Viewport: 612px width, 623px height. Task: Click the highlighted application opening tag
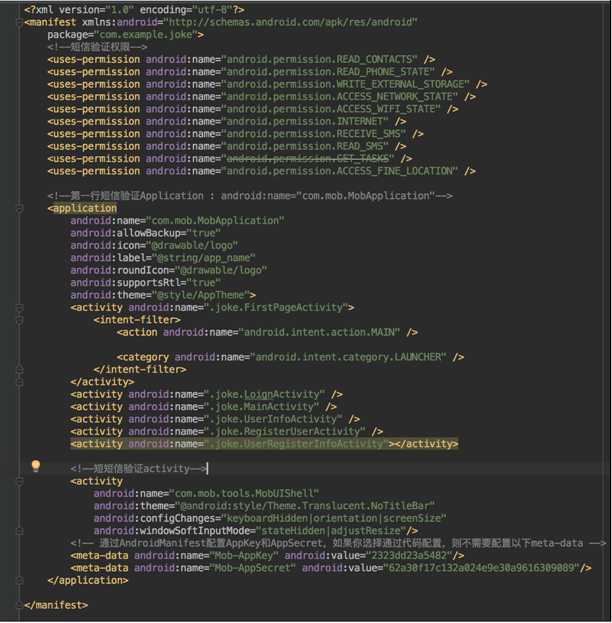pyautogui.click(x=82, y=208)
